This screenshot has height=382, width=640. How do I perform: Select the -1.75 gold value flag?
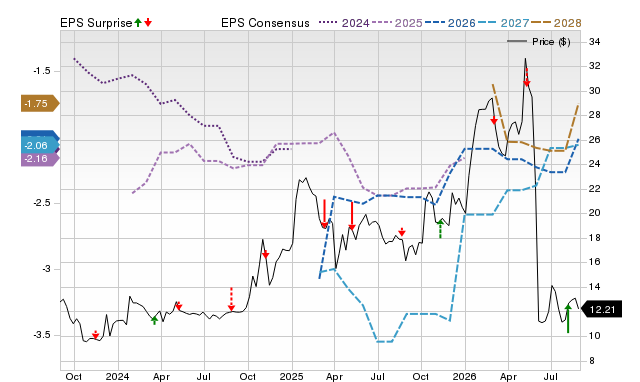(x=40, y=104)
